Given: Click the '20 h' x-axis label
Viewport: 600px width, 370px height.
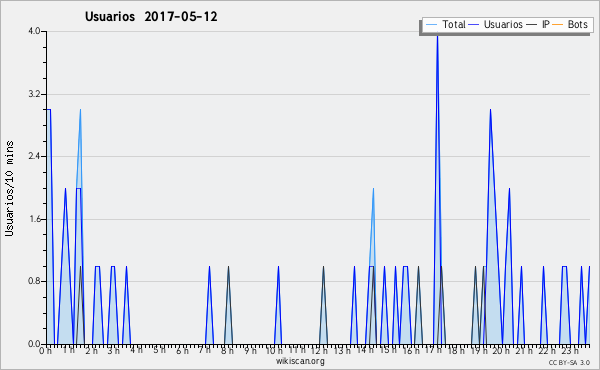Looking at the screenshot, I should pos(501,351).
